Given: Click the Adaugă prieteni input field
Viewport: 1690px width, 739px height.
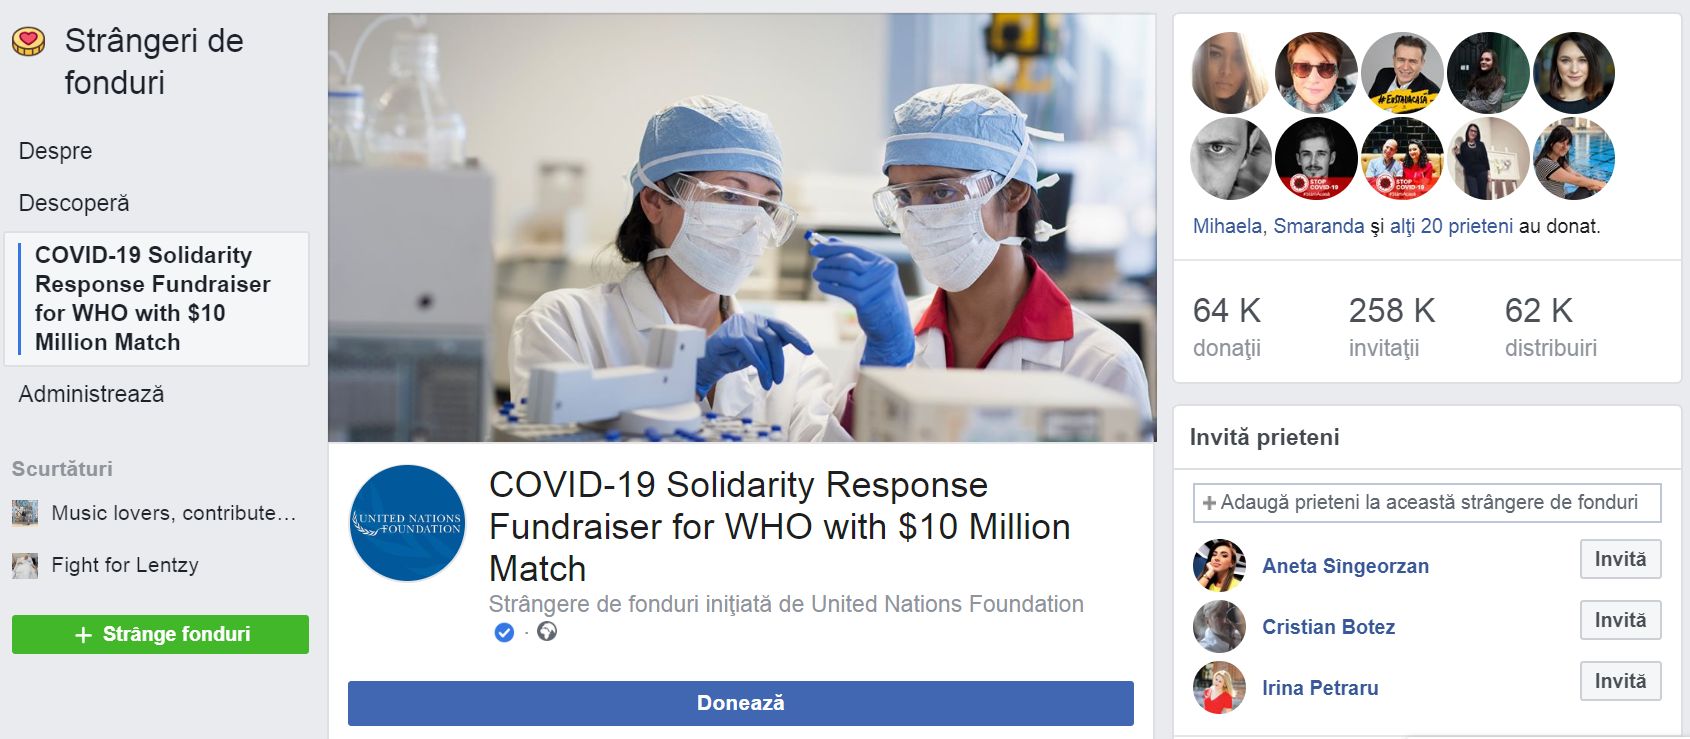Looking at the screenshot, I should click(x=1427, y=502).
